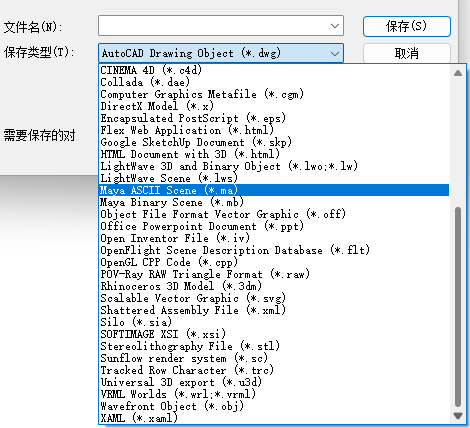This screenshot has height=428, width=470.
Task: Select OpenFlight Scene Description Database
Action: (x=274, y=250)
